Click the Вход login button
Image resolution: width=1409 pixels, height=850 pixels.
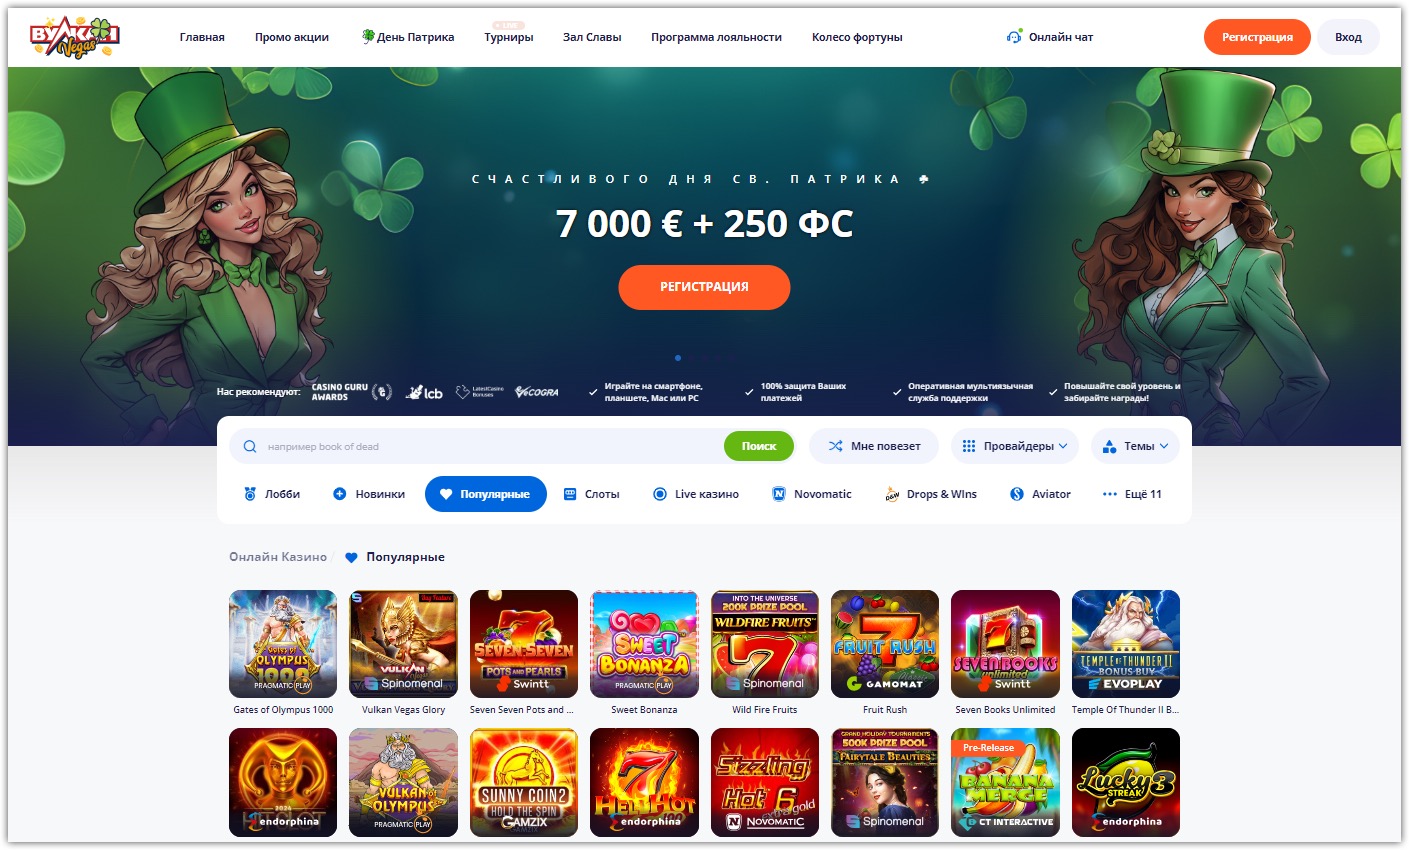1348,37
